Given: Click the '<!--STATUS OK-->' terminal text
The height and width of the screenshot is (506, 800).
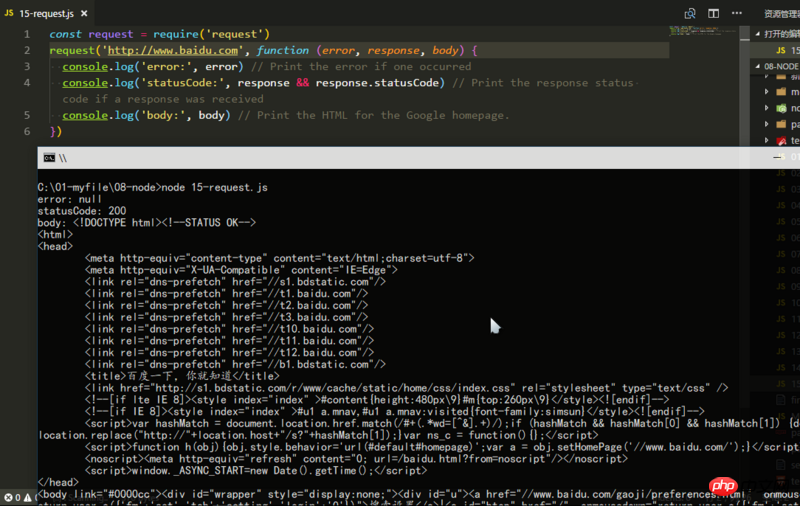Looking at the screenshot, I should (208, 222).
